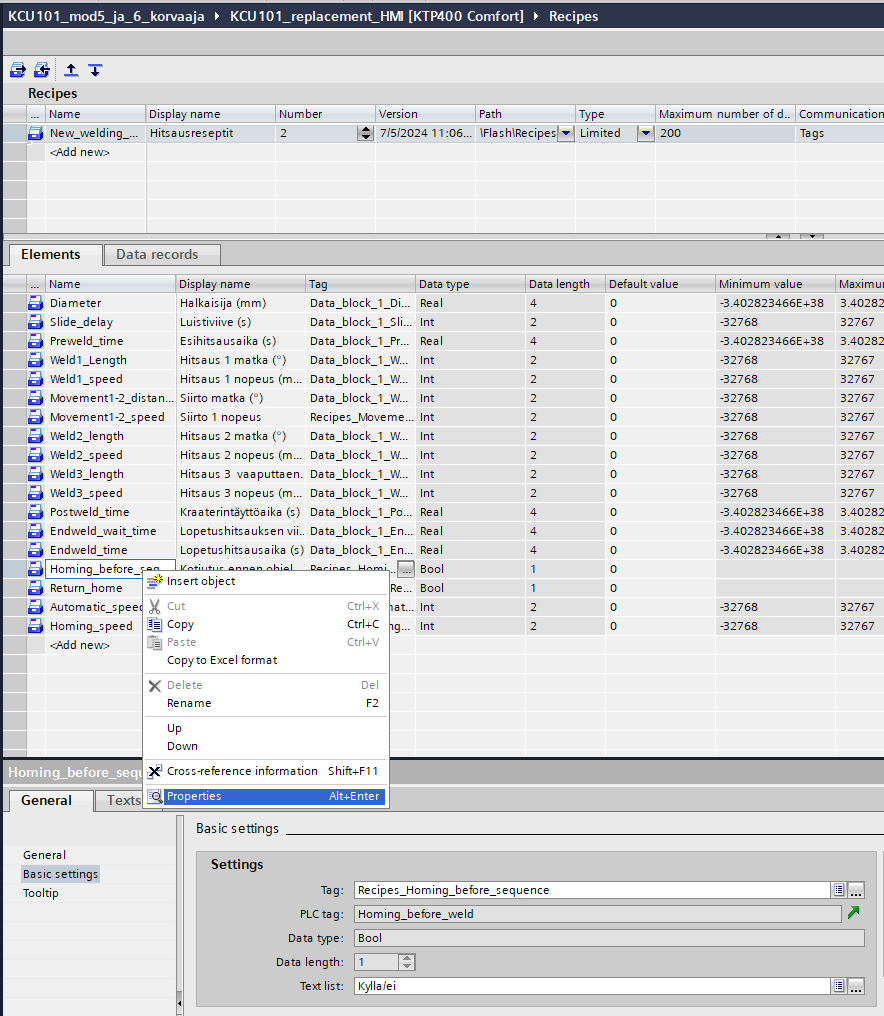The width and height of the screenshot is (884, 1016).
Task: Open the Texts tab in properties
Action: coord(124,800)
